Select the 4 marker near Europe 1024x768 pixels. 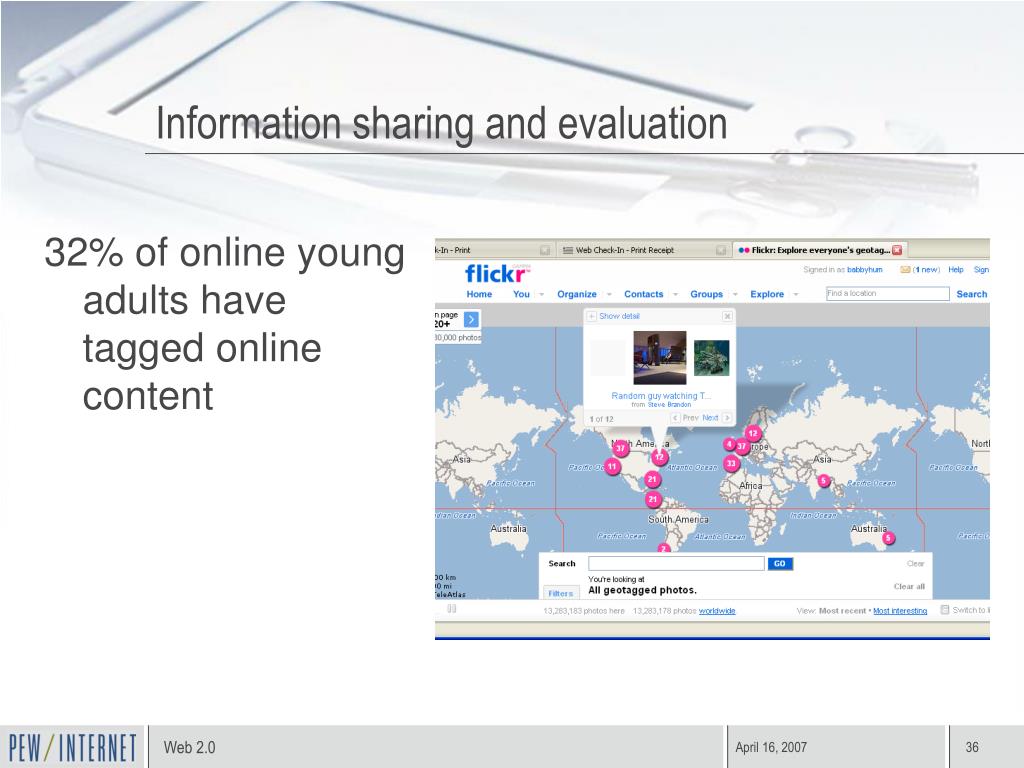tap(729, 444)
